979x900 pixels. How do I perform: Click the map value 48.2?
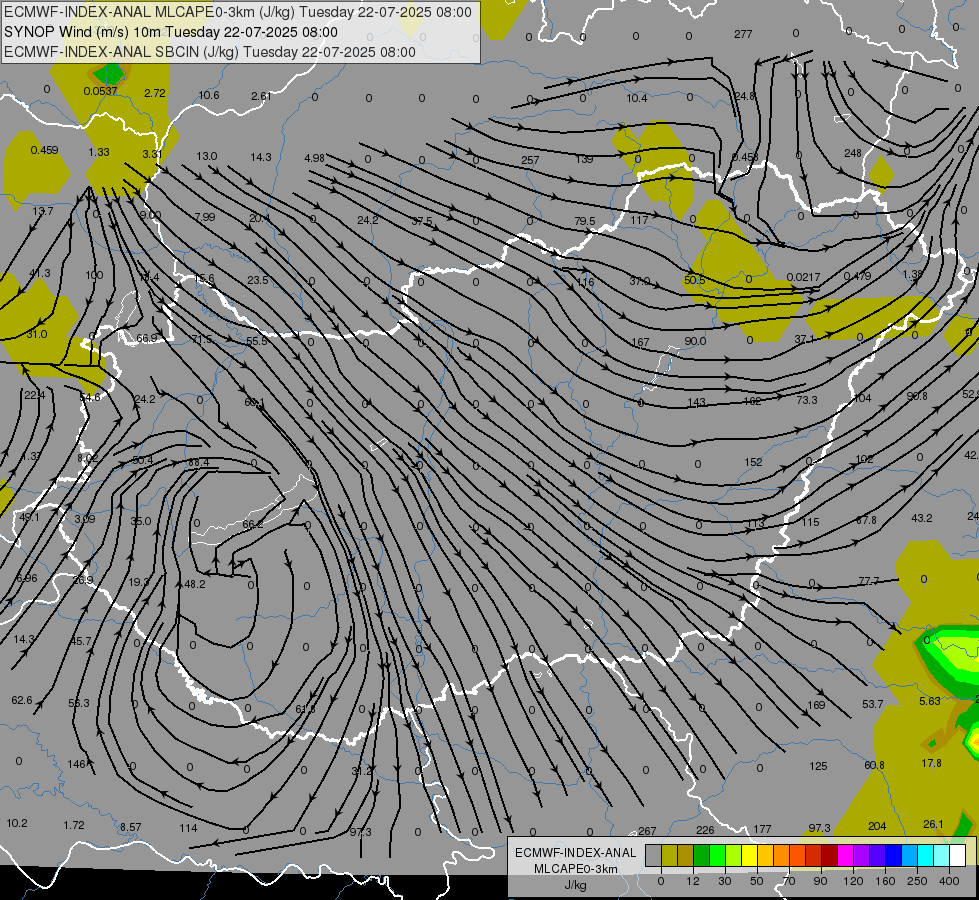coord(195,584)
